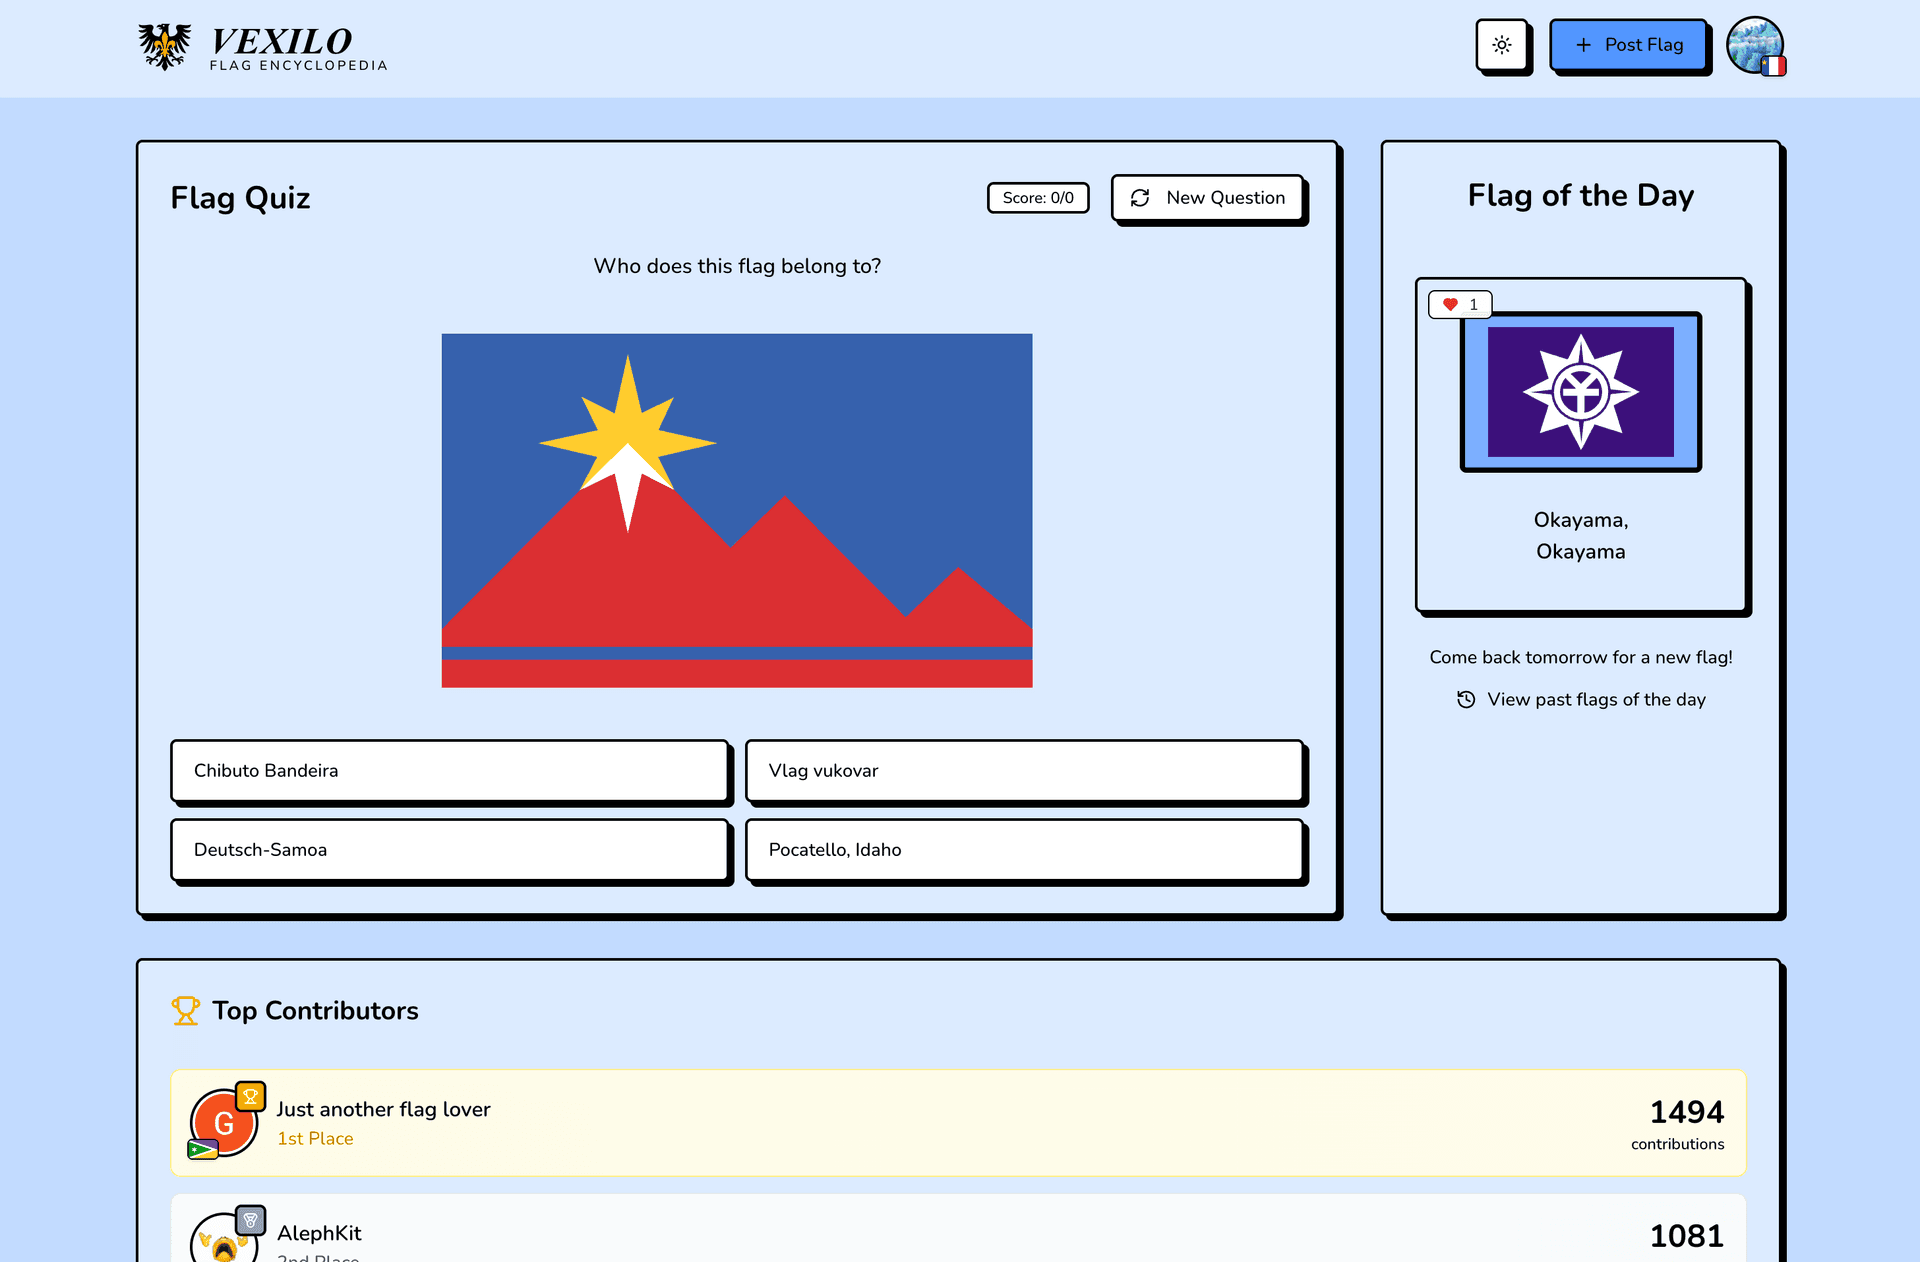Click the medal badge on AlephKit's avatar

249,1220
